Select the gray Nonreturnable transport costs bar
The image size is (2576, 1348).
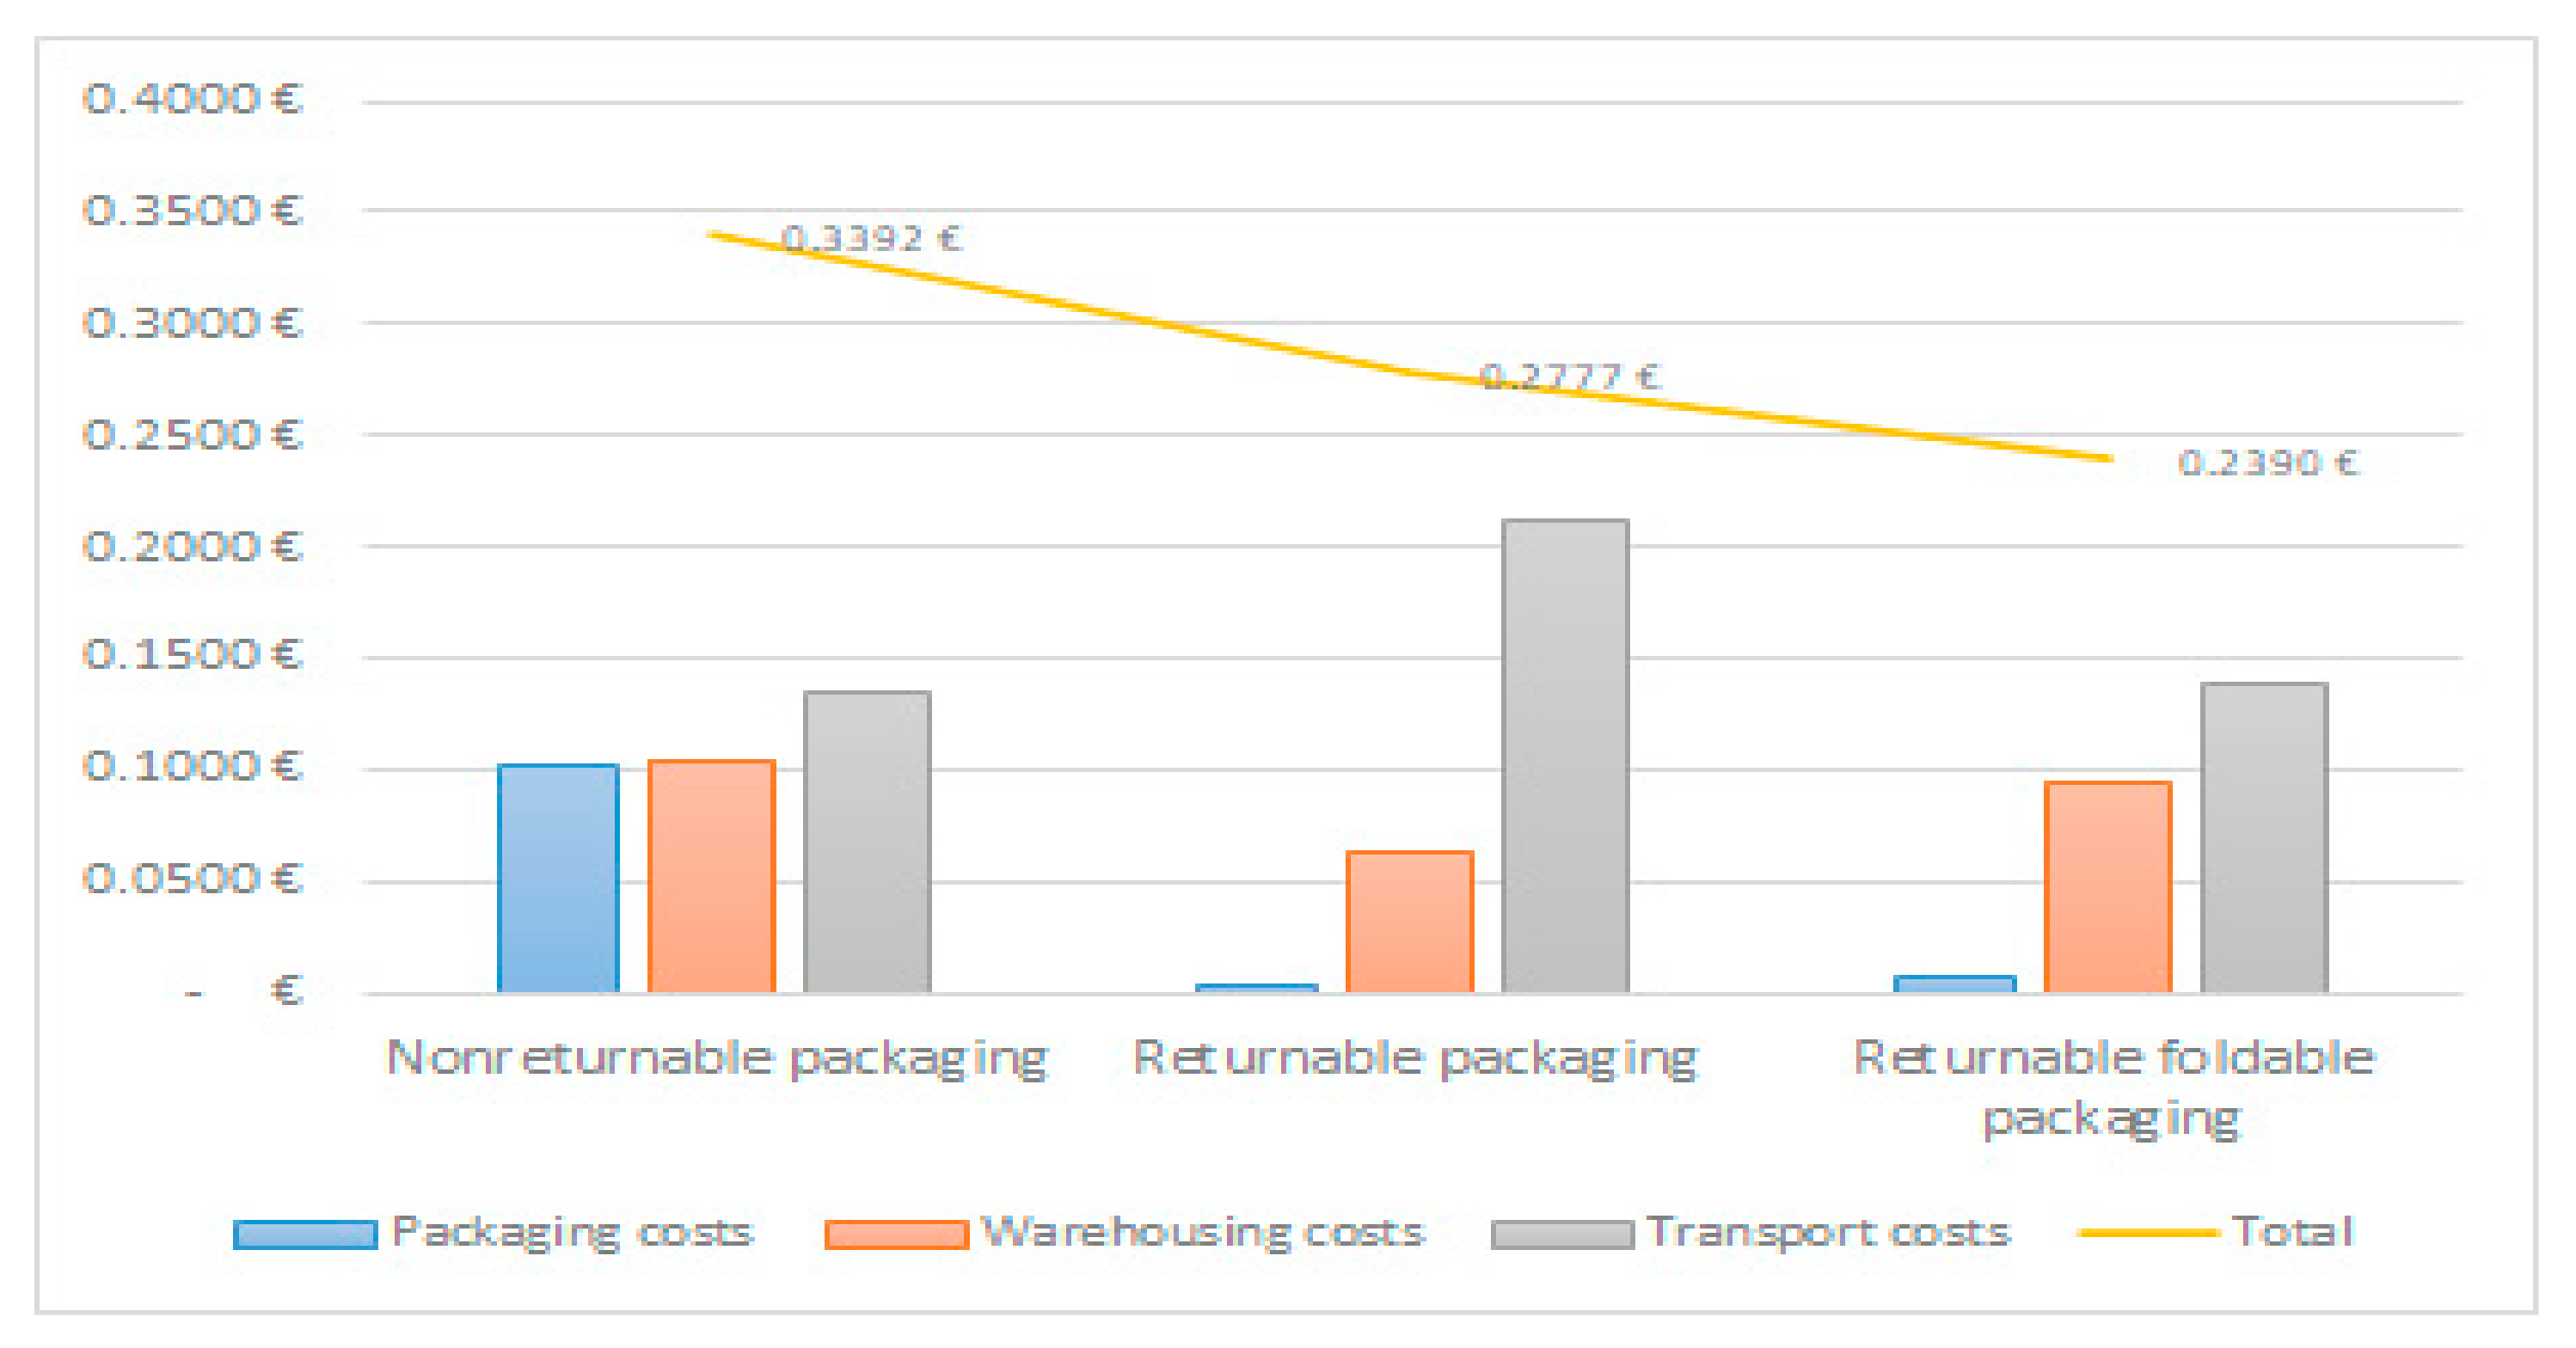coord(867,841)
